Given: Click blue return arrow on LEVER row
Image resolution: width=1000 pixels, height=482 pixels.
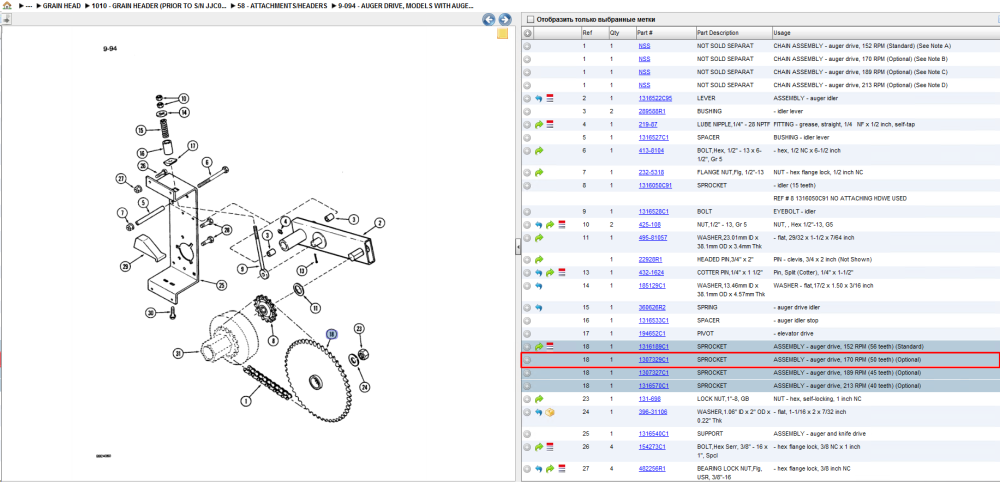Looking at the screenshot, I should [x=539, y=99].
